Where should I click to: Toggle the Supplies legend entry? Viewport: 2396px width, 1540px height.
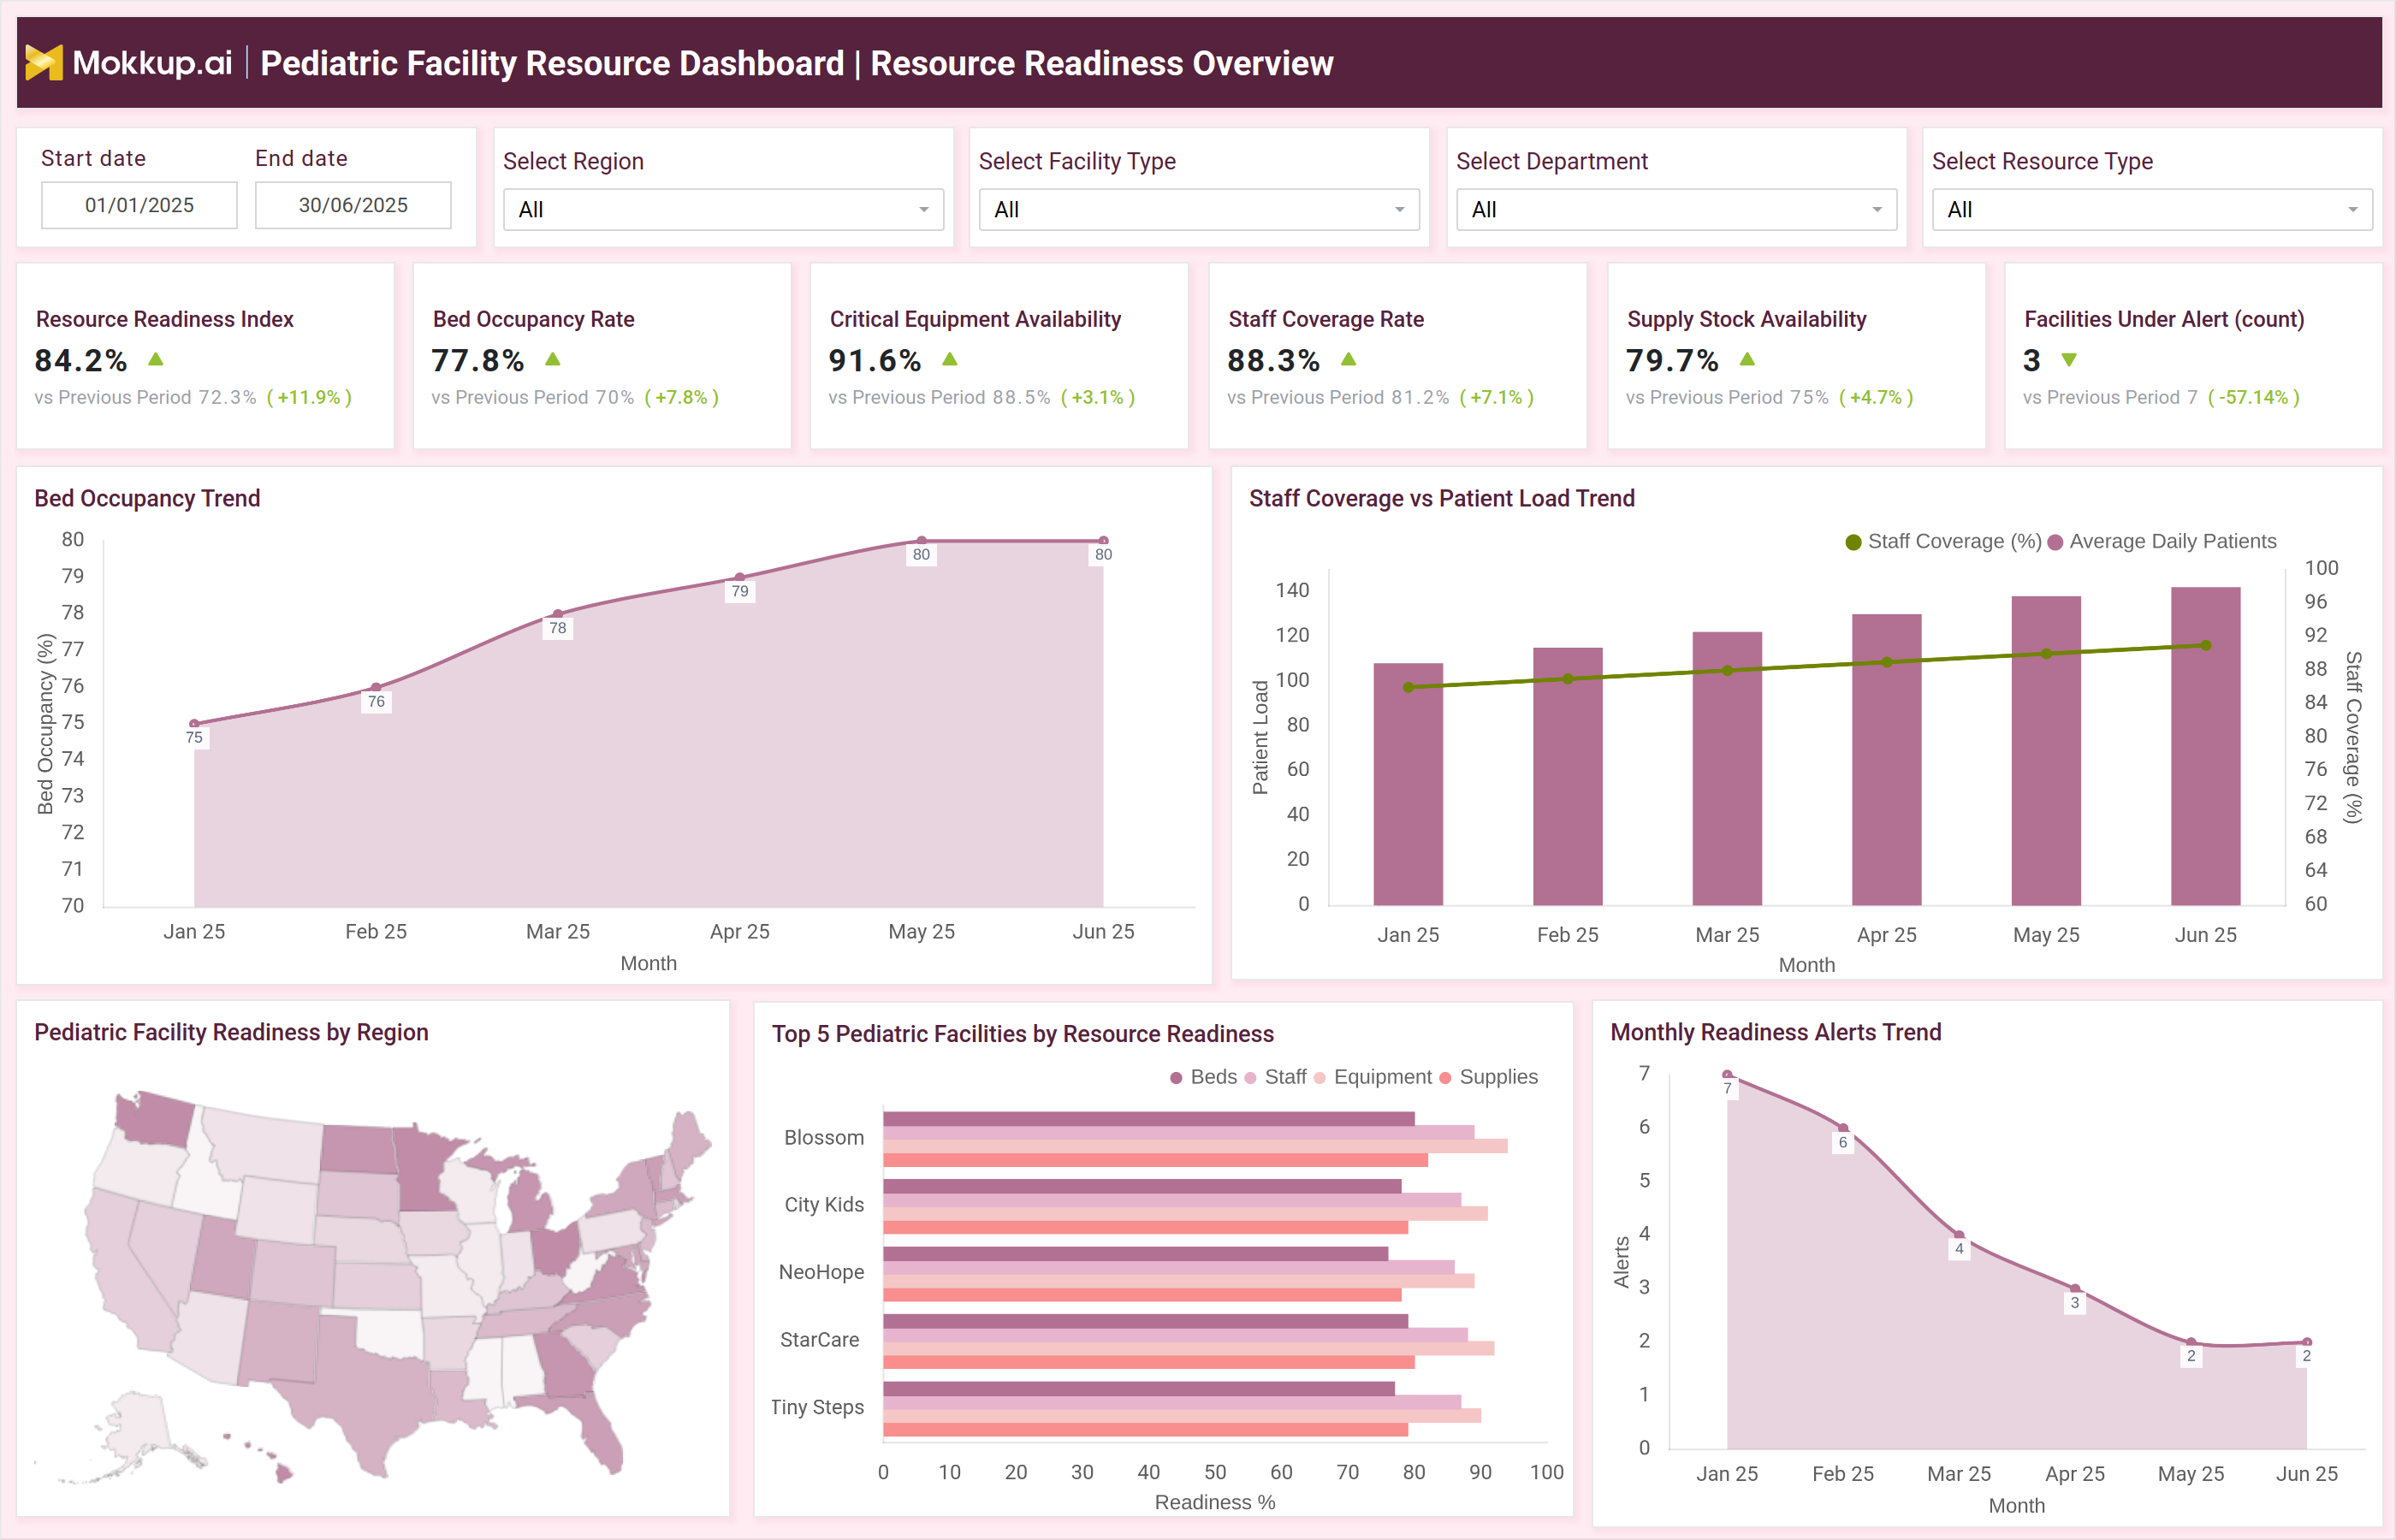tap(1489, 1077)
